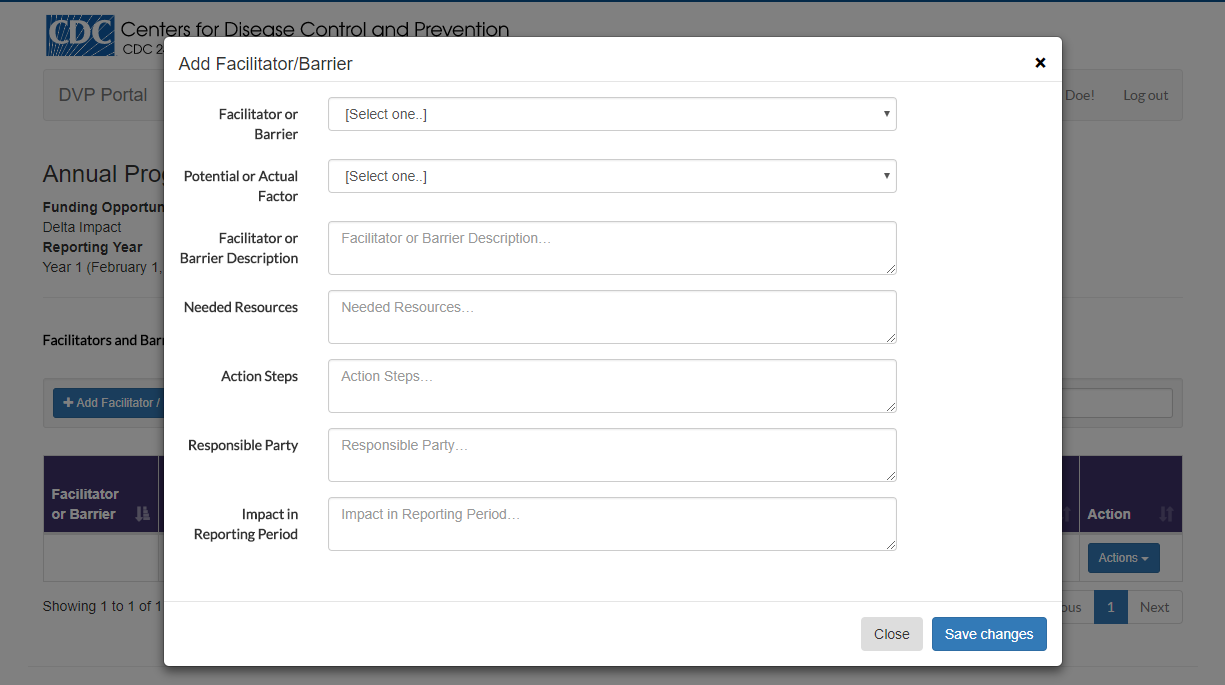The image size is (1225, 685).
Task: Grab the resize handle of Needed Resources box
Action: click(x=891, y=338)
